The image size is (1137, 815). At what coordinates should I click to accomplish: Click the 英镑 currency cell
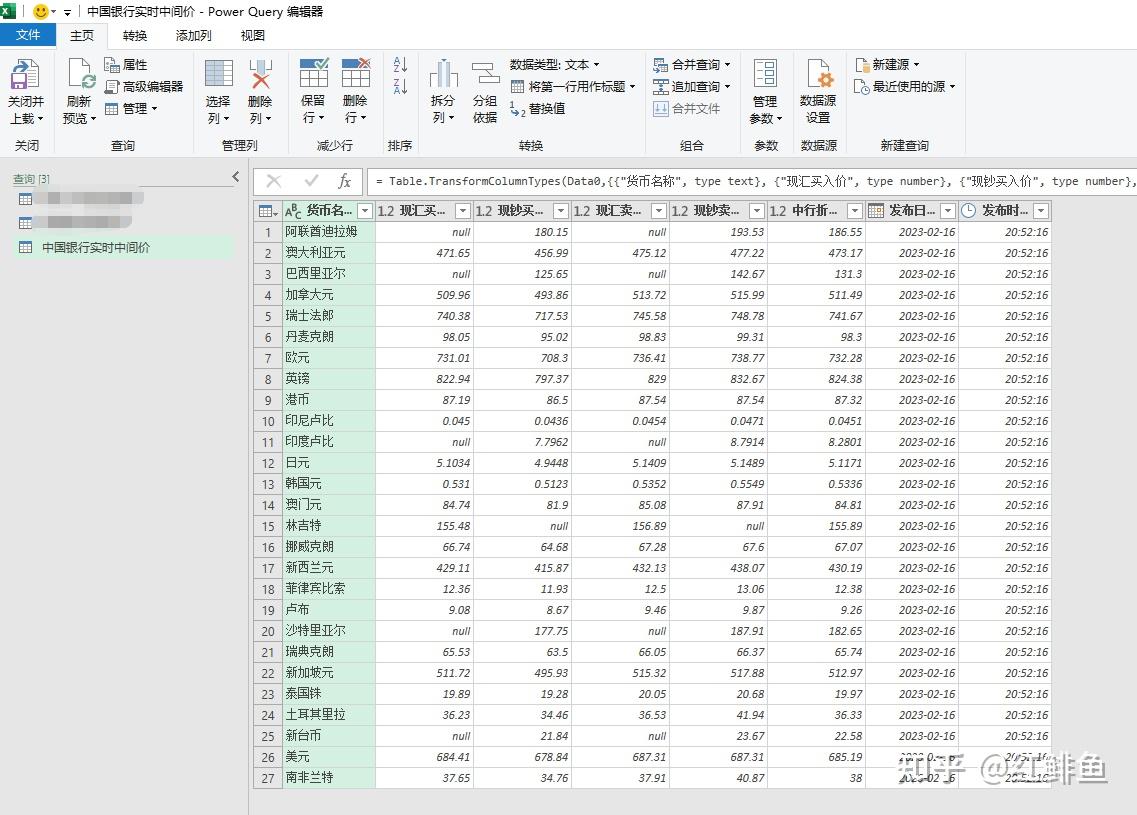pyautogui.click(x=328, y=379)
